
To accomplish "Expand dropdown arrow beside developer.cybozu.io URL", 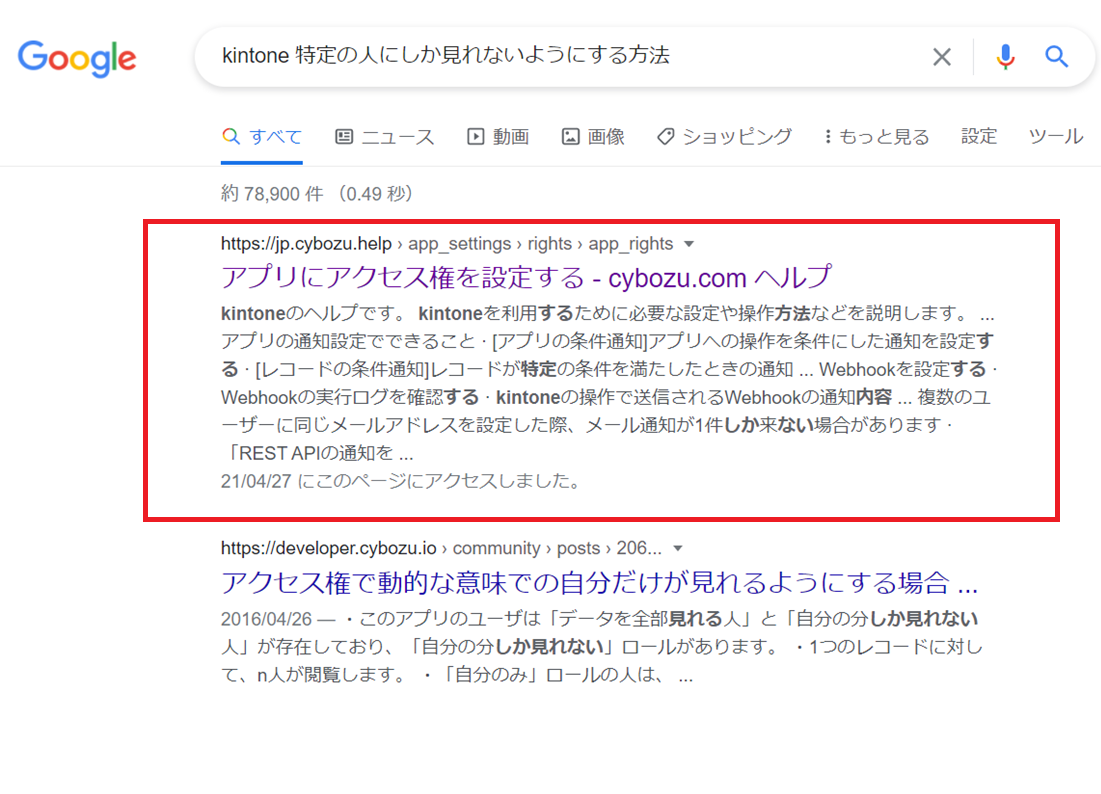I will [678, 548].
